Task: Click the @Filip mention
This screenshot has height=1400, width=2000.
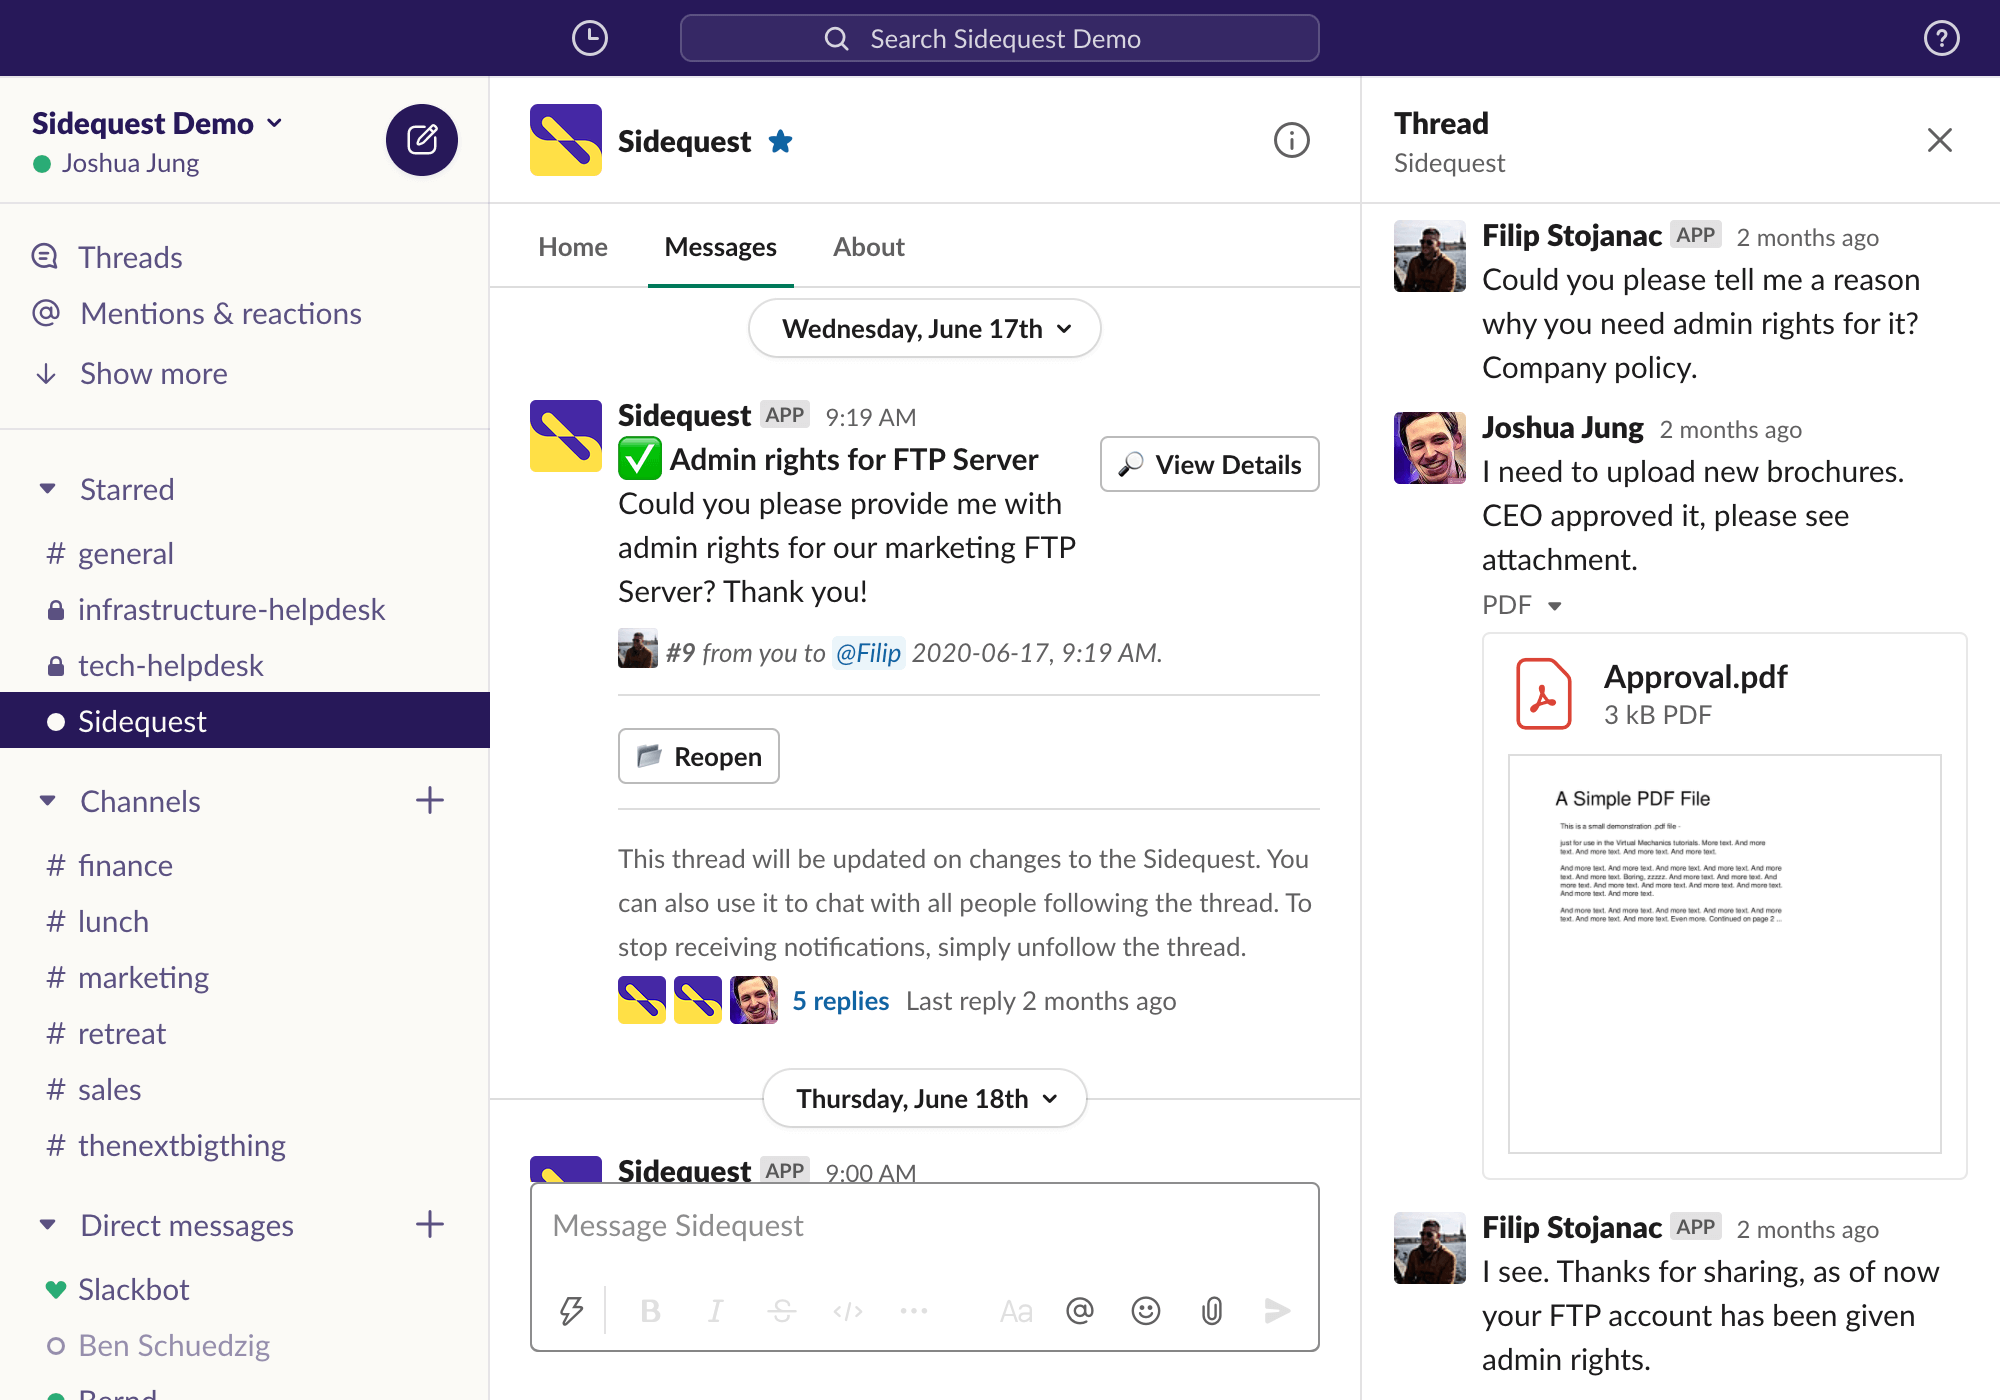Action: click(x=868, y=653)
